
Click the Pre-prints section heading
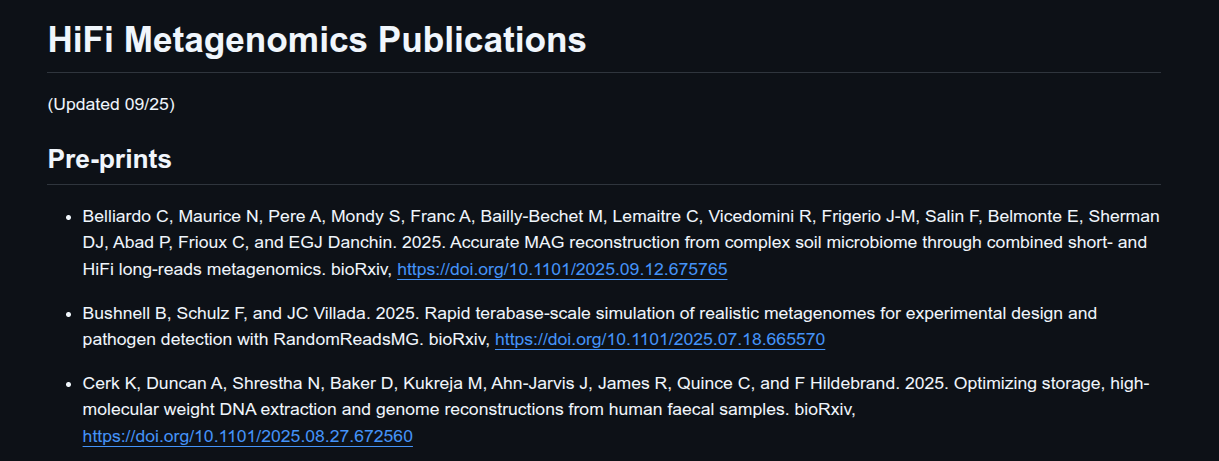coord(109,160)
